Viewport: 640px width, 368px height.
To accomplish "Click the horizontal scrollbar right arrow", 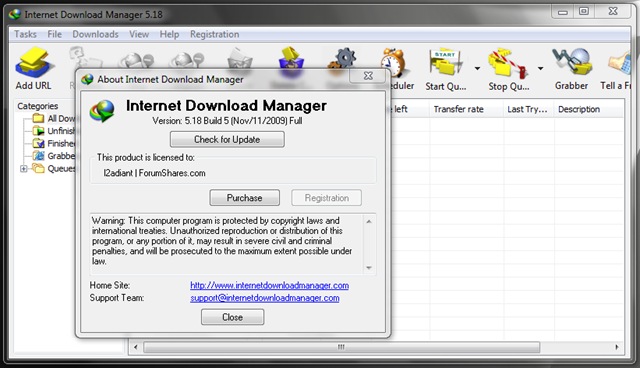I will coord(617,347).
